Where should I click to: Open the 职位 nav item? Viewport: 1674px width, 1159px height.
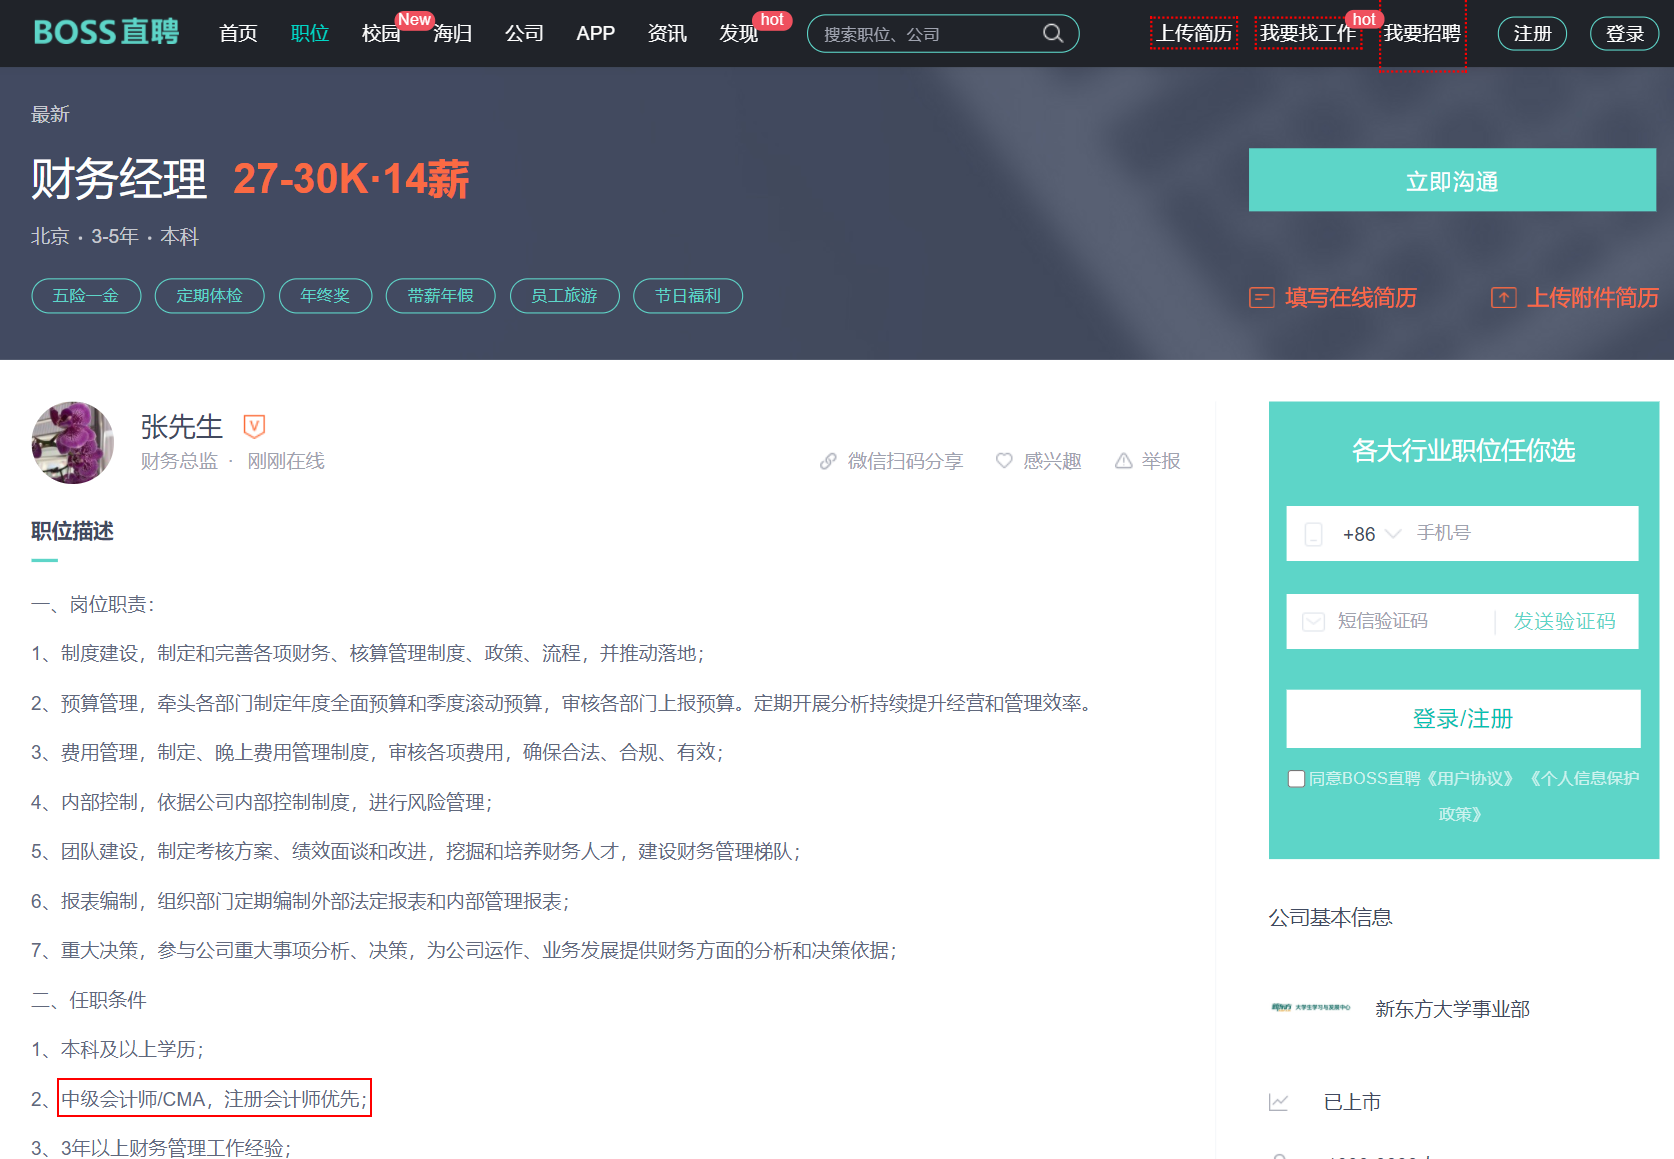[310, 33]
